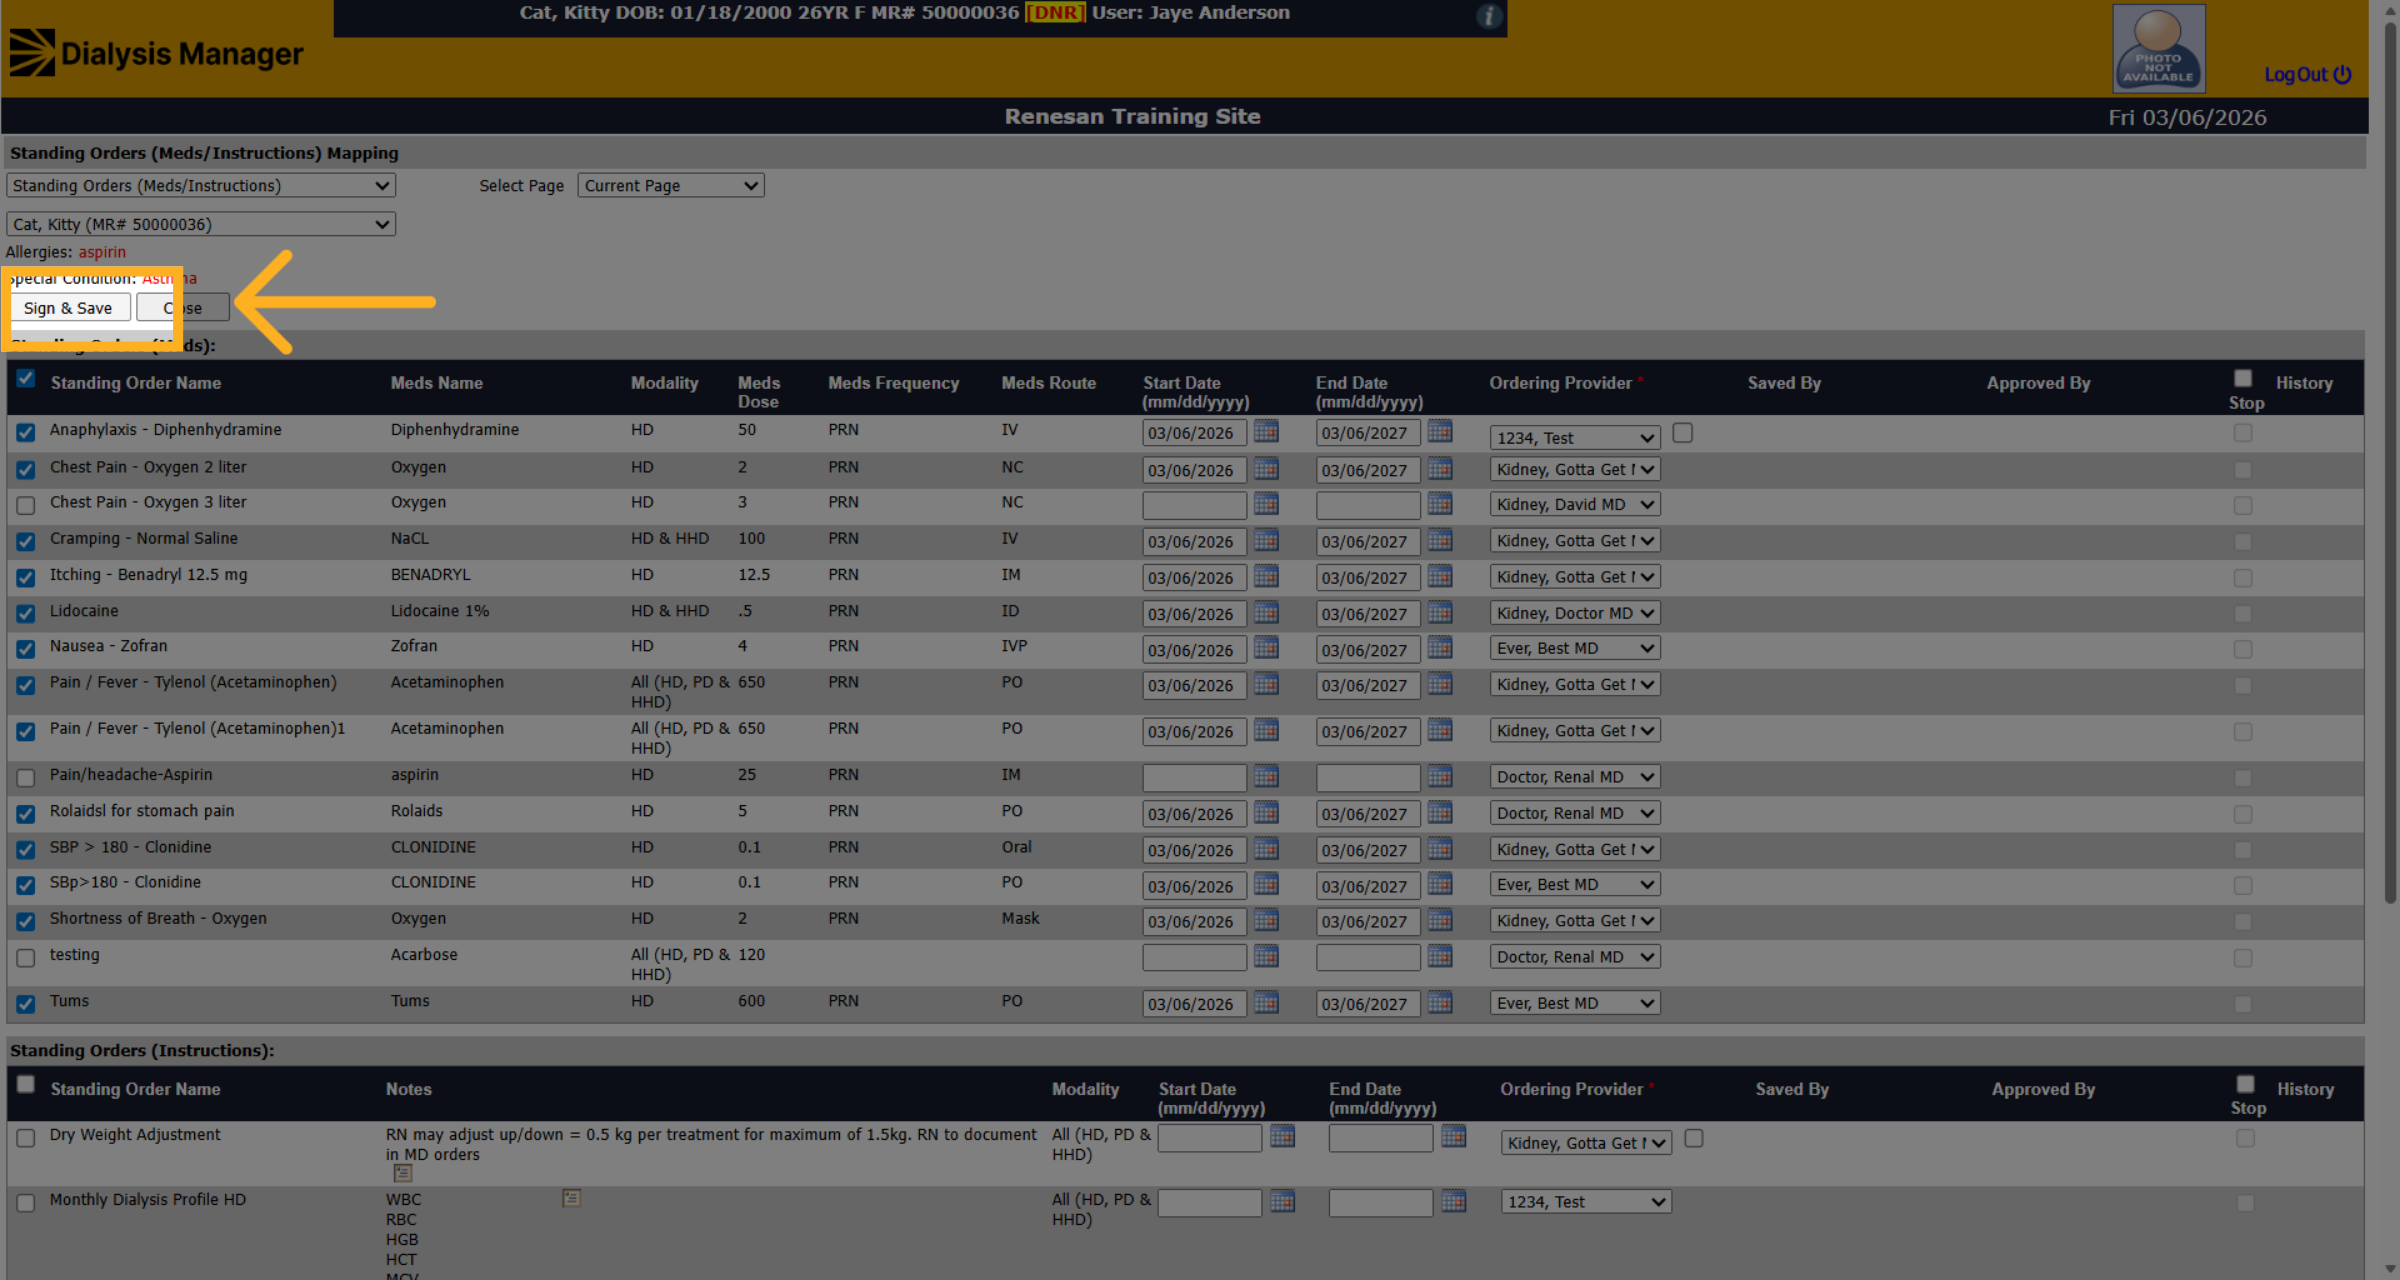2400x1280 pixels.
Task: Click the Dialysis Manager logo
Action: [156, 53]
